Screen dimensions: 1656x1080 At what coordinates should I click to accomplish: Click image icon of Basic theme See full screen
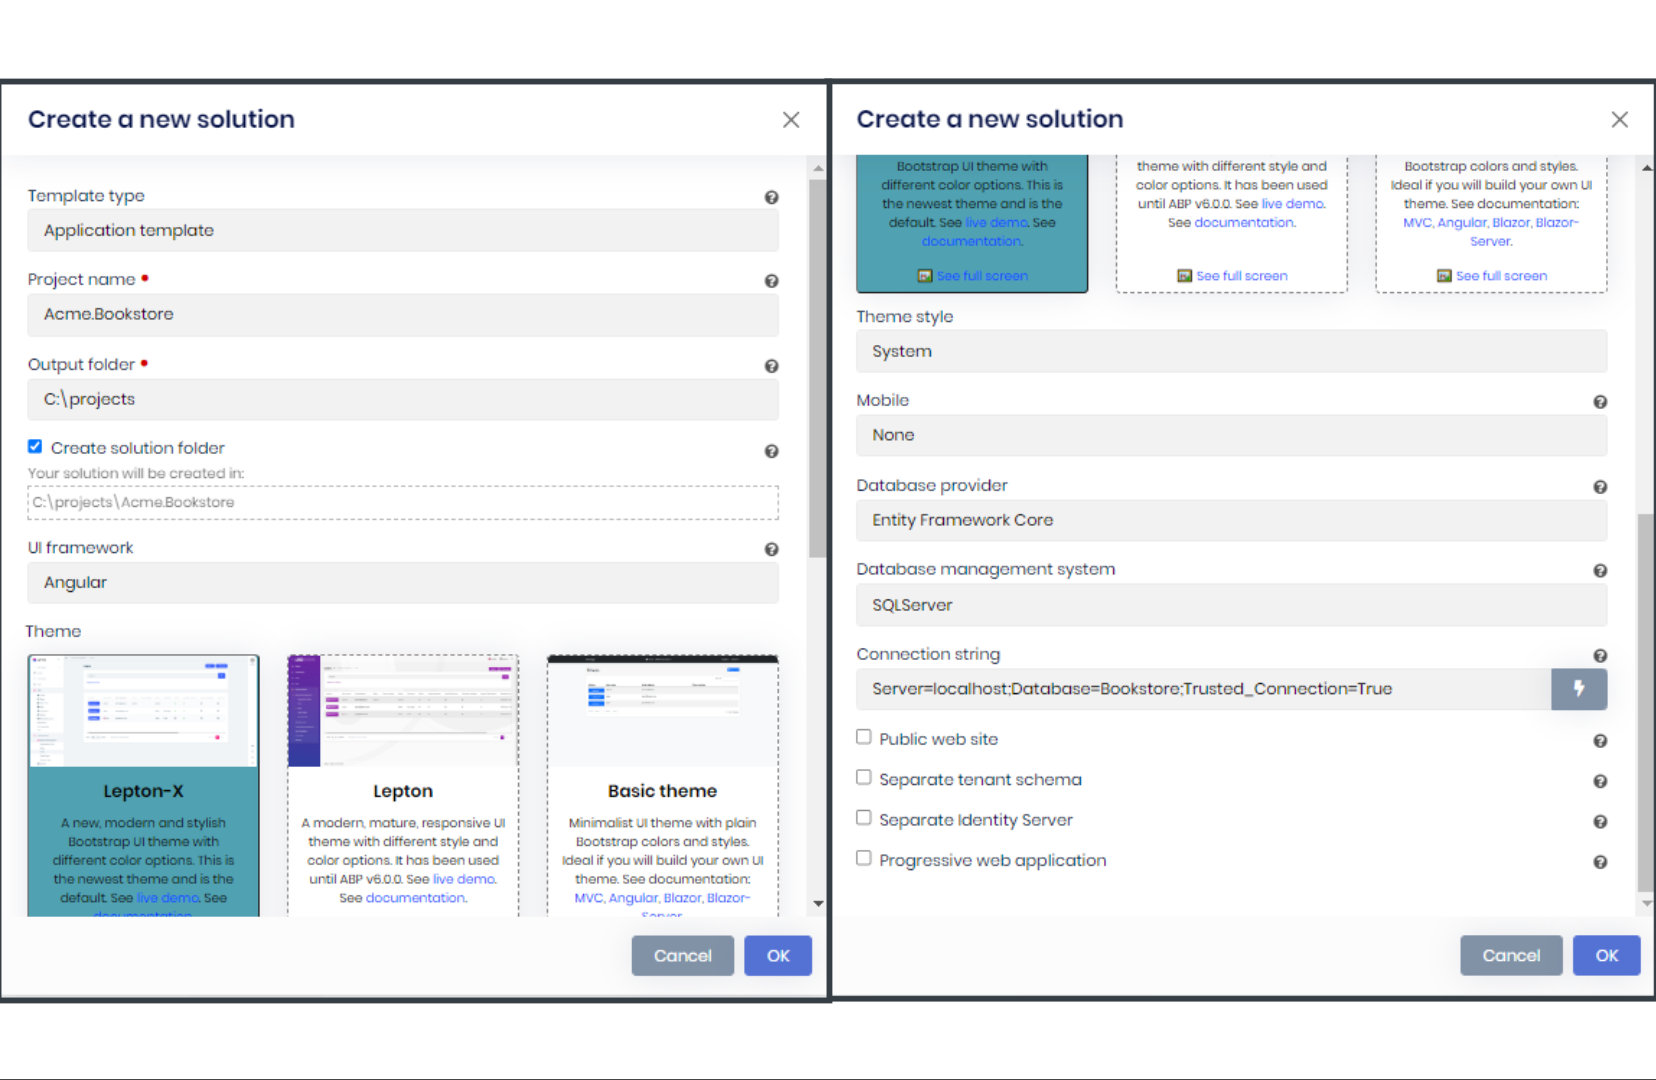[x=1444, y=276]
